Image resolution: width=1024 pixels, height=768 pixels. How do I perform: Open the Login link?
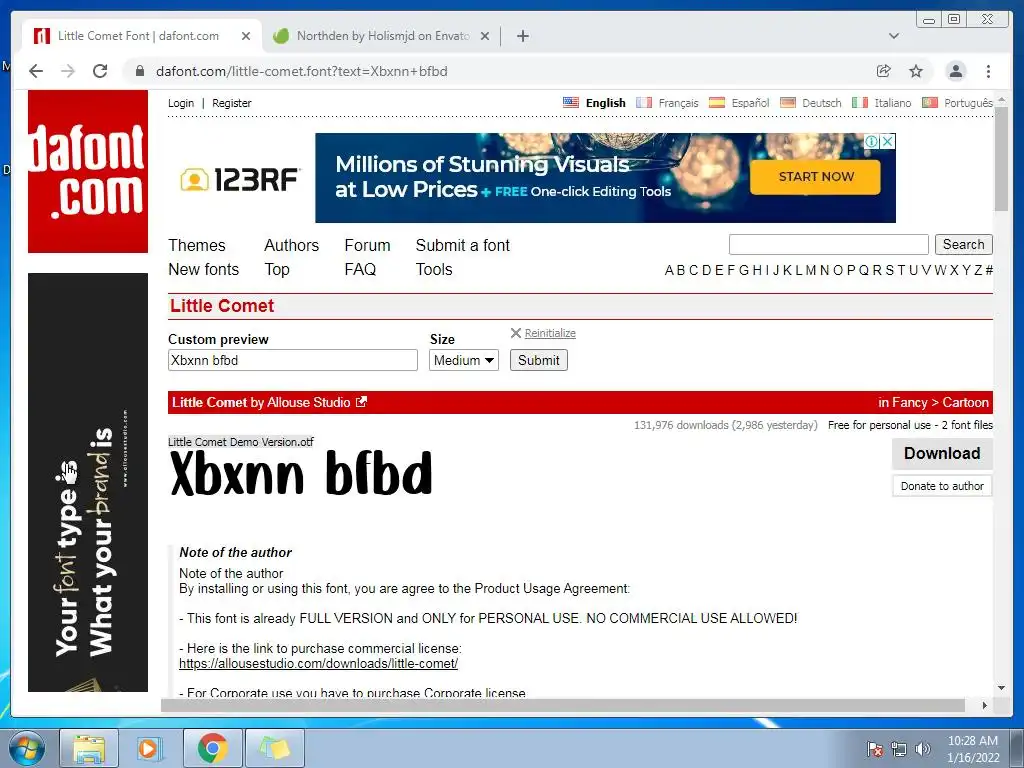(x=181, y=103)
